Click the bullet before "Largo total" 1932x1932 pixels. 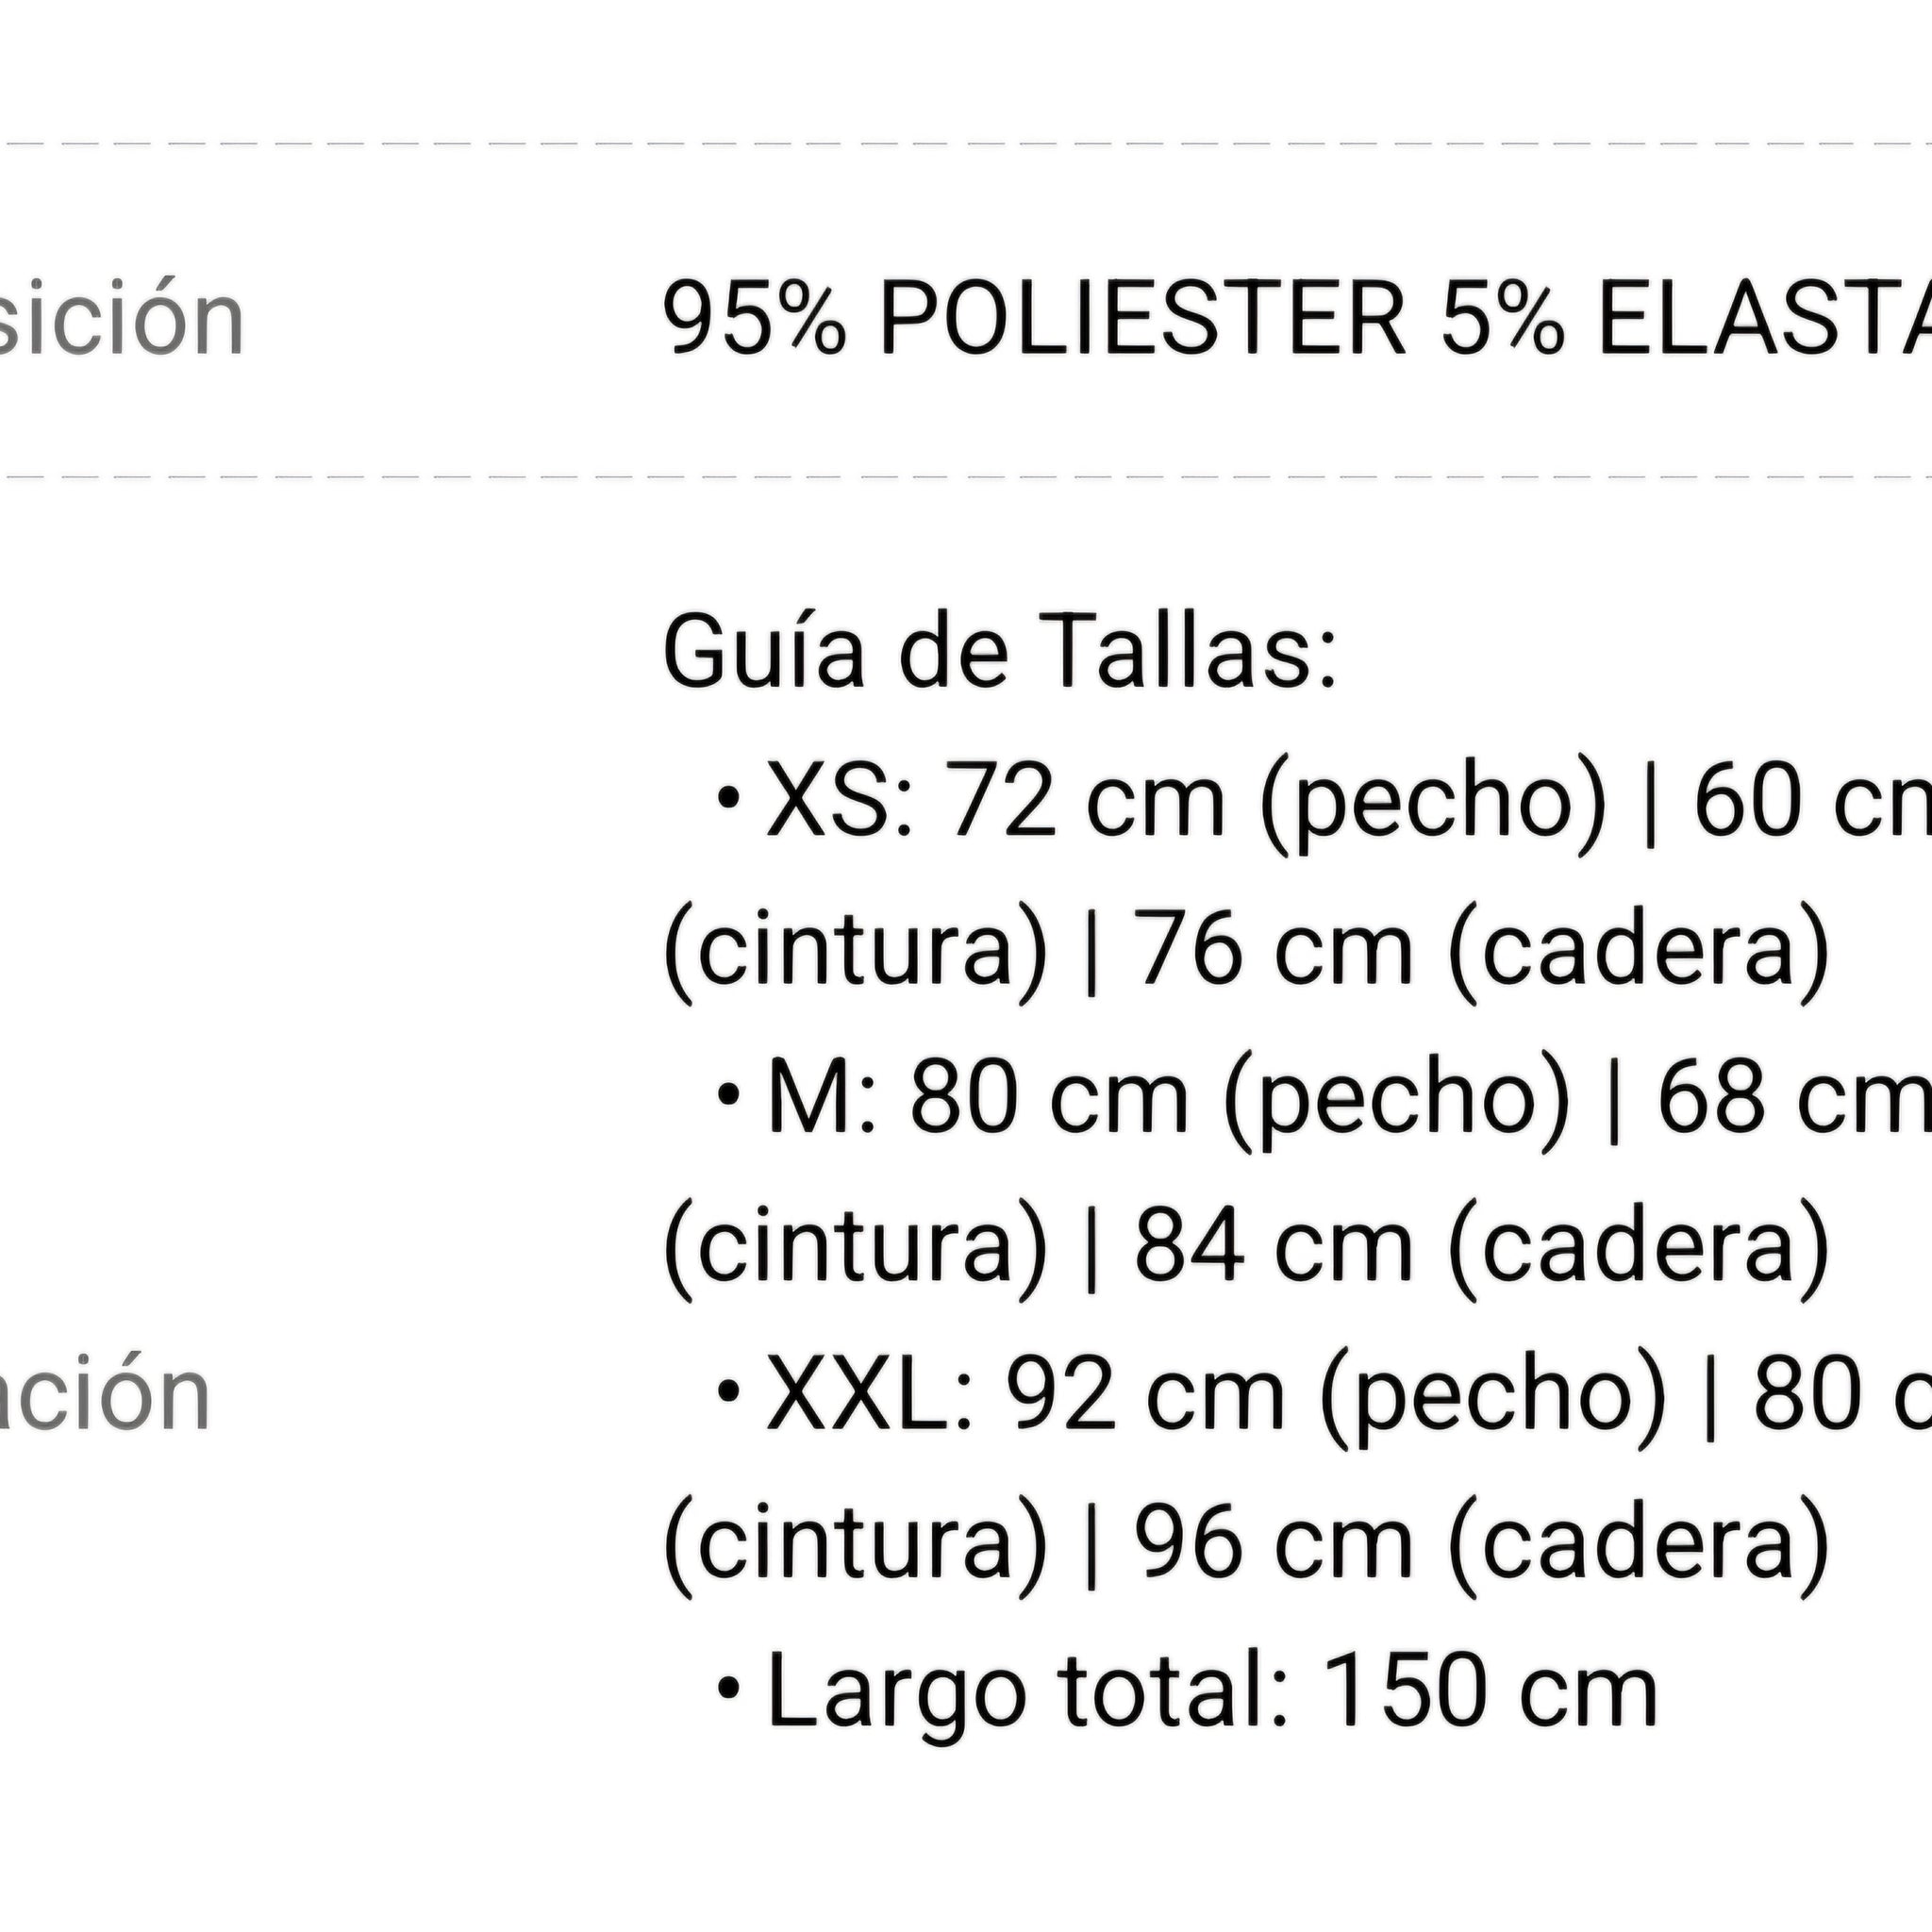point(728,1688)
